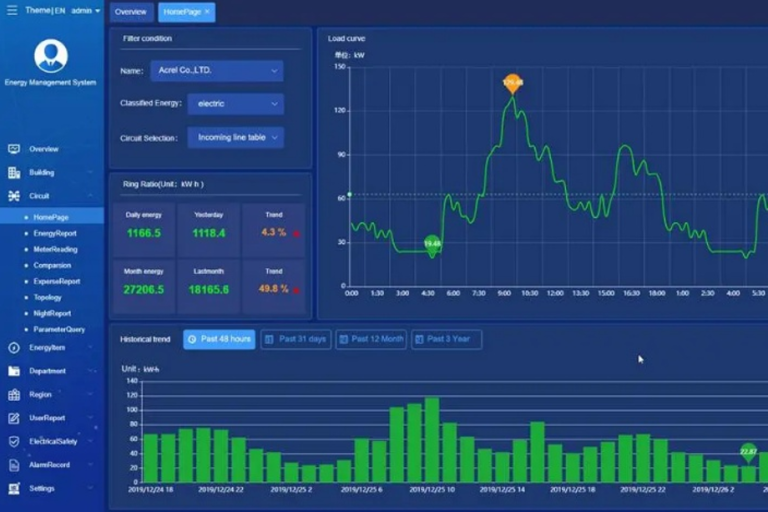This screenshot has width=768, height=512.
Task: Select the Past 48 hours range
Action: tap(219, 339)
